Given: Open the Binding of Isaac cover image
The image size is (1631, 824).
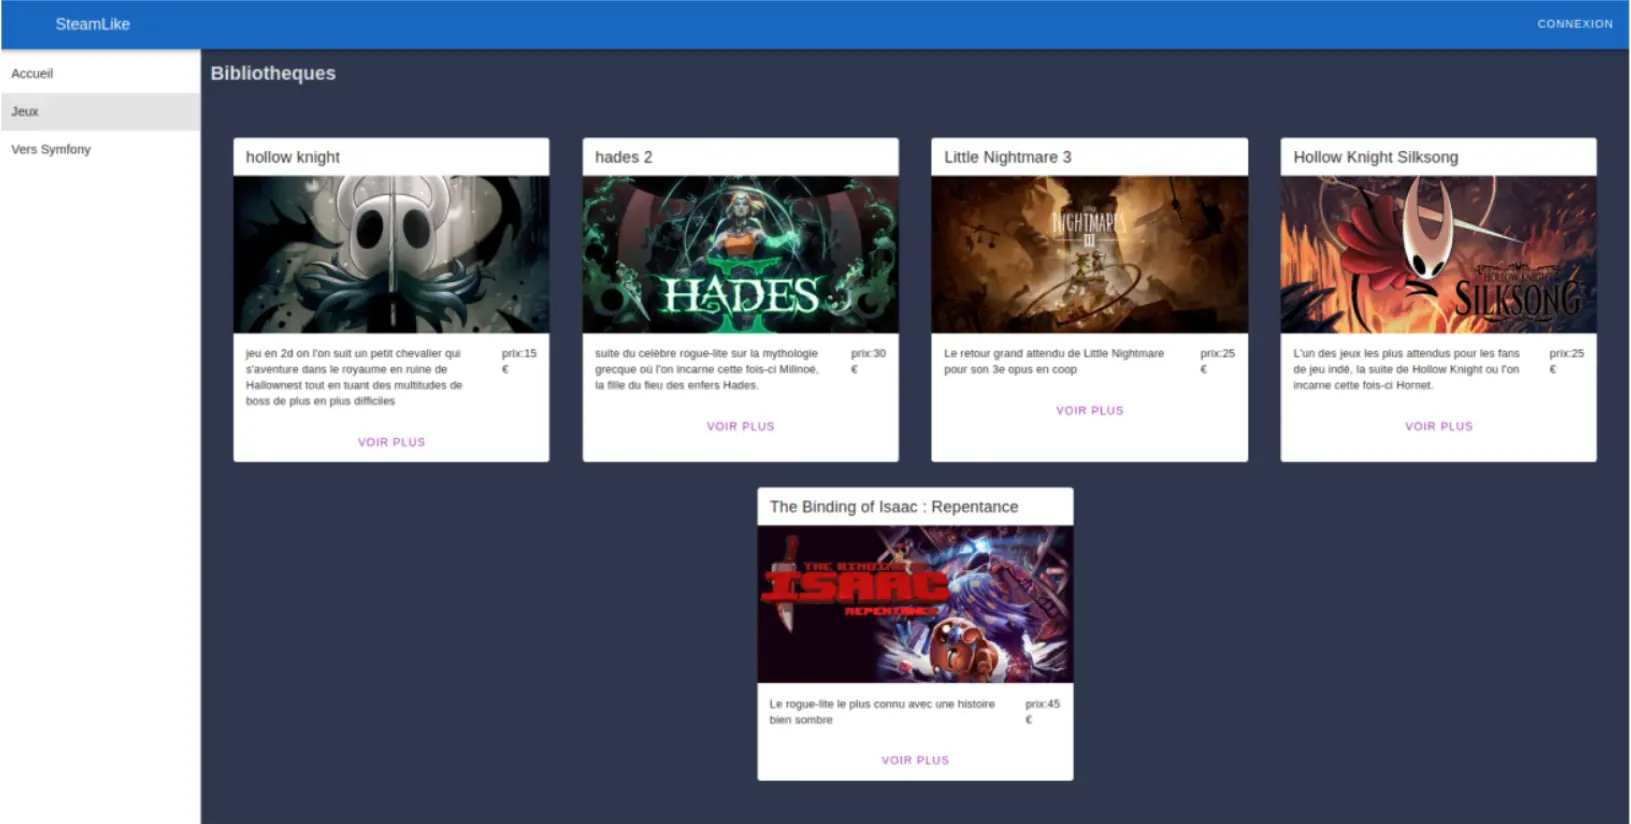Looking at the screenshot, I should (914, 605).
